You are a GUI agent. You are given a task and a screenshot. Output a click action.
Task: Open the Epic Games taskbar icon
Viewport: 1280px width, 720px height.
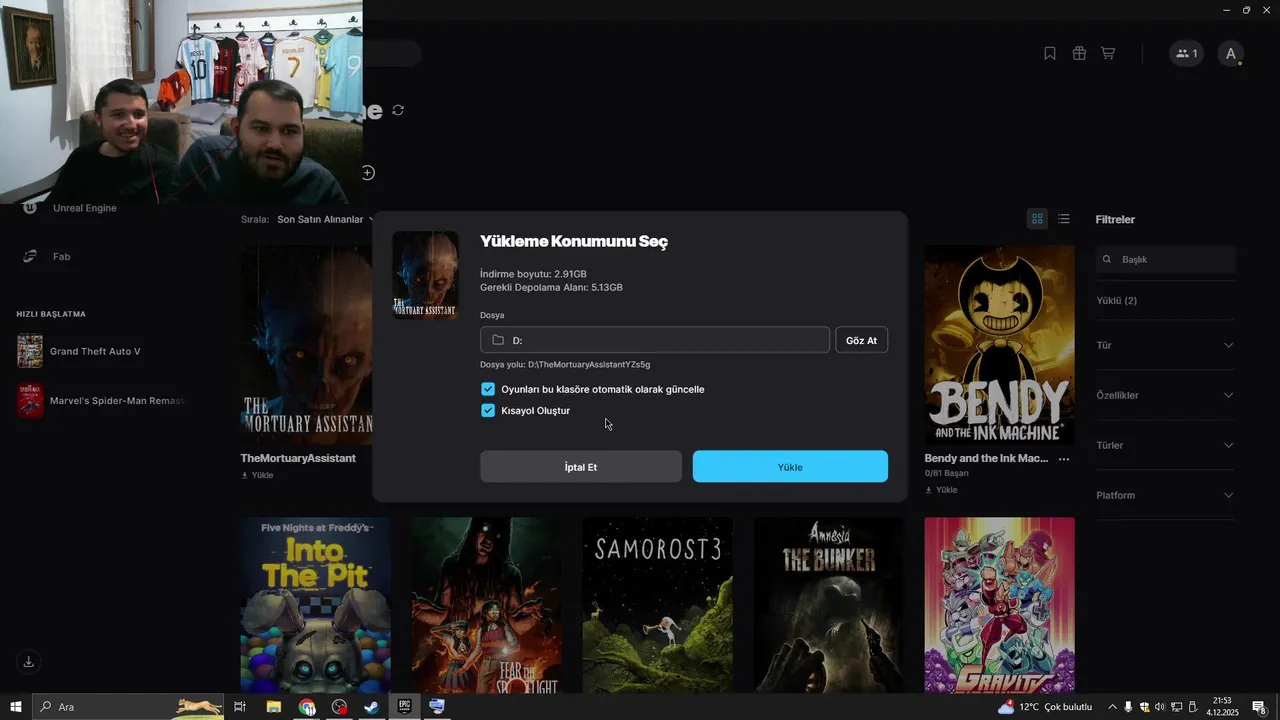coord(404,707)
